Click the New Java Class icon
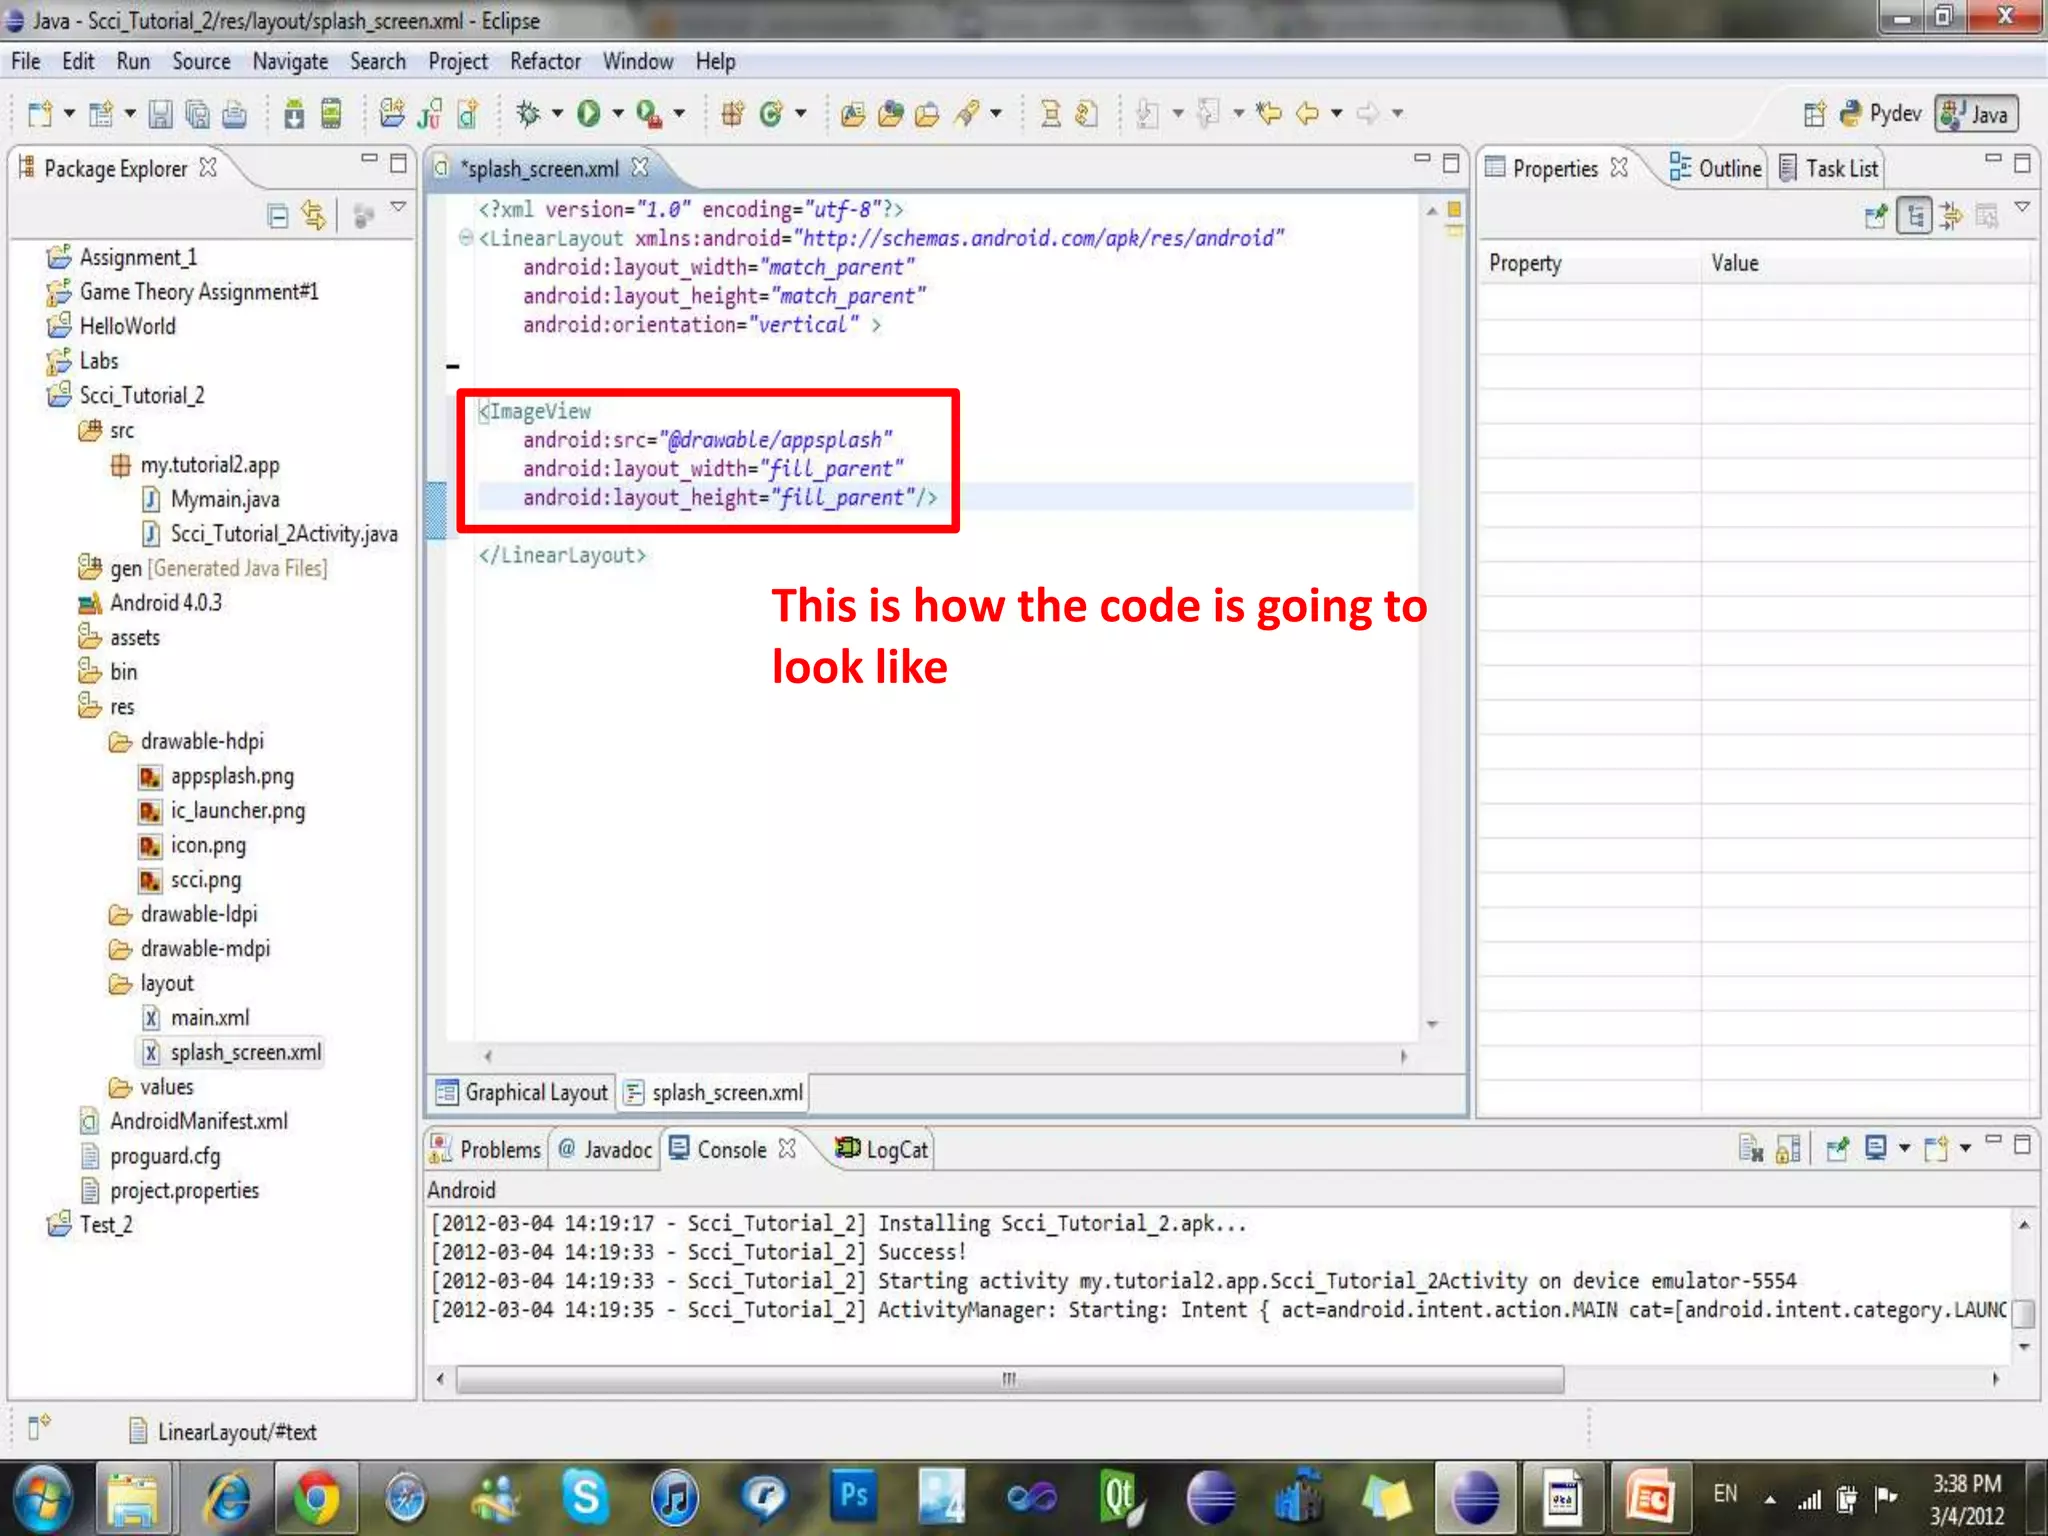This screenshot has width=2048, height=1536. click(771, 114)
